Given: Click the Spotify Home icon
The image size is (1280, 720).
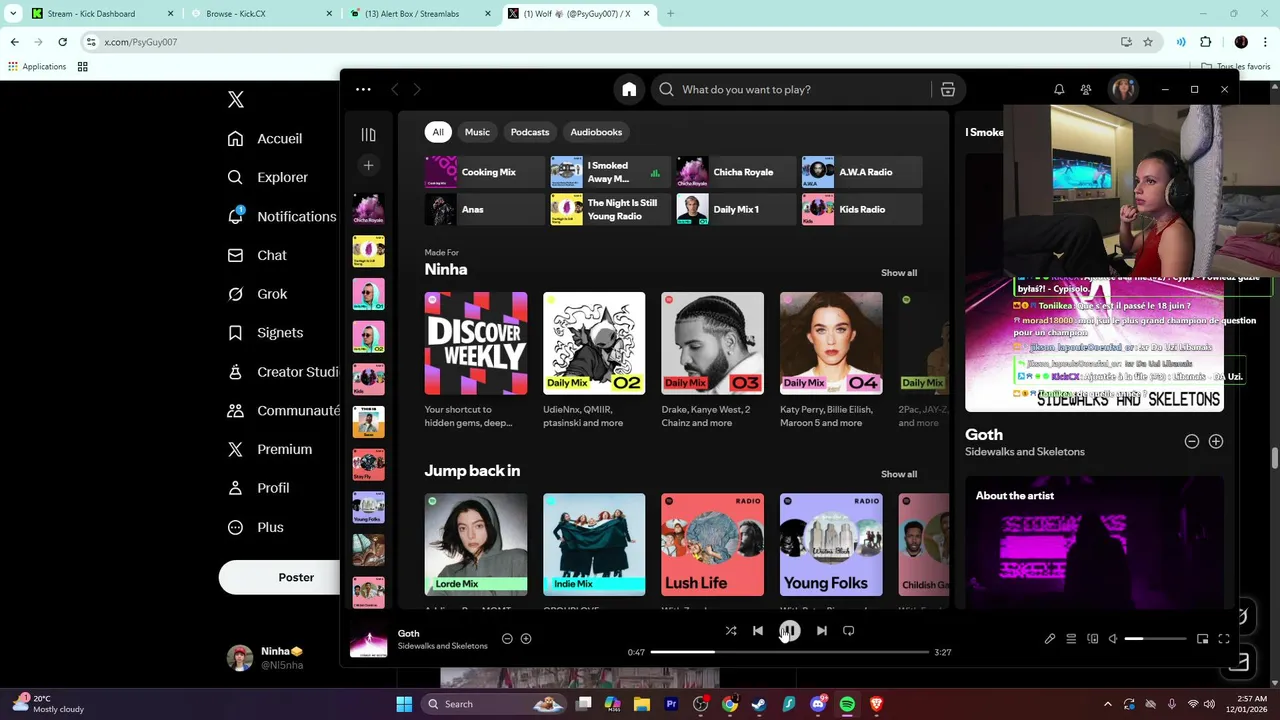Looking at the screenshot, I should pyautogui.click(x=629, y=90).
